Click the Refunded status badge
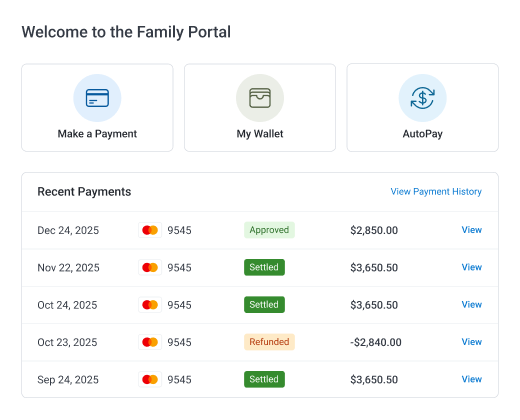This screenshot has width=520, height=420. [x=269, y=342]
